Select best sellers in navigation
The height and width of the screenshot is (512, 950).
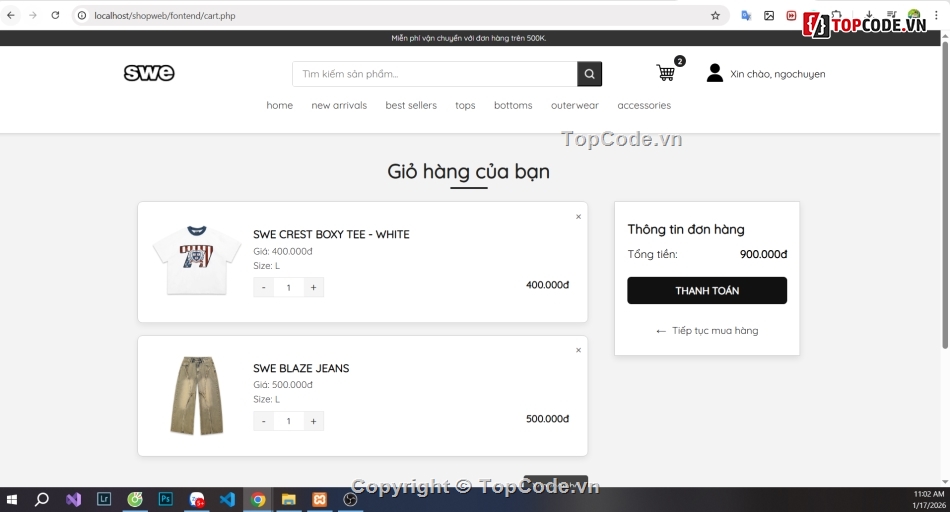411,106
